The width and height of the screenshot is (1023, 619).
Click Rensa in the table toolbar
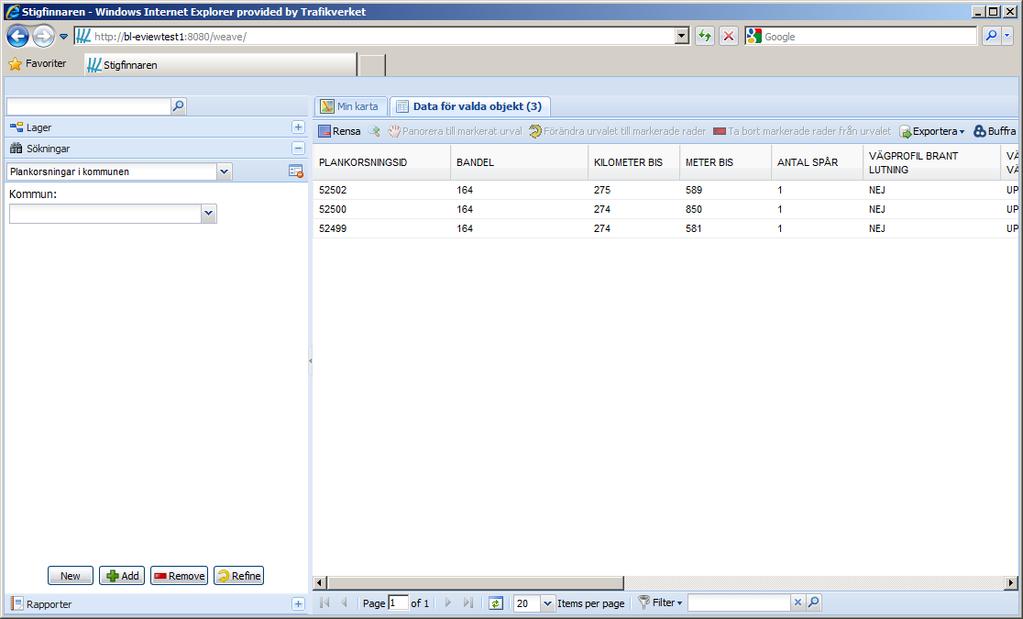point(339,131)
